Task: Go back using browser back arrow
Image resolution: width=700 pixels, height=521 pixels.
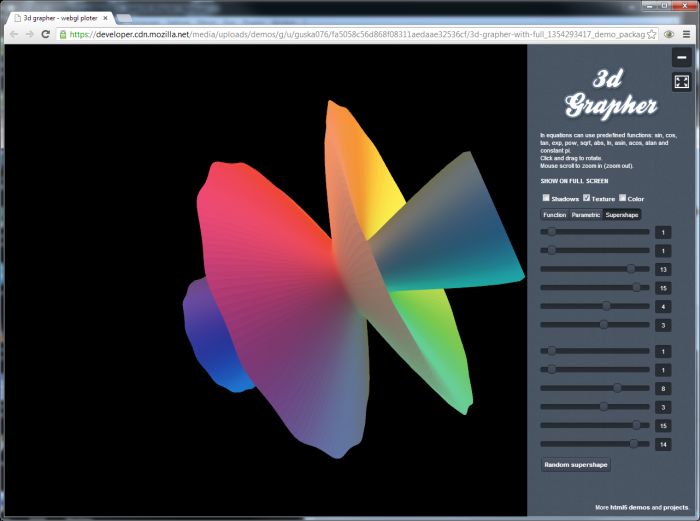Action: click(x=13, y=34)
